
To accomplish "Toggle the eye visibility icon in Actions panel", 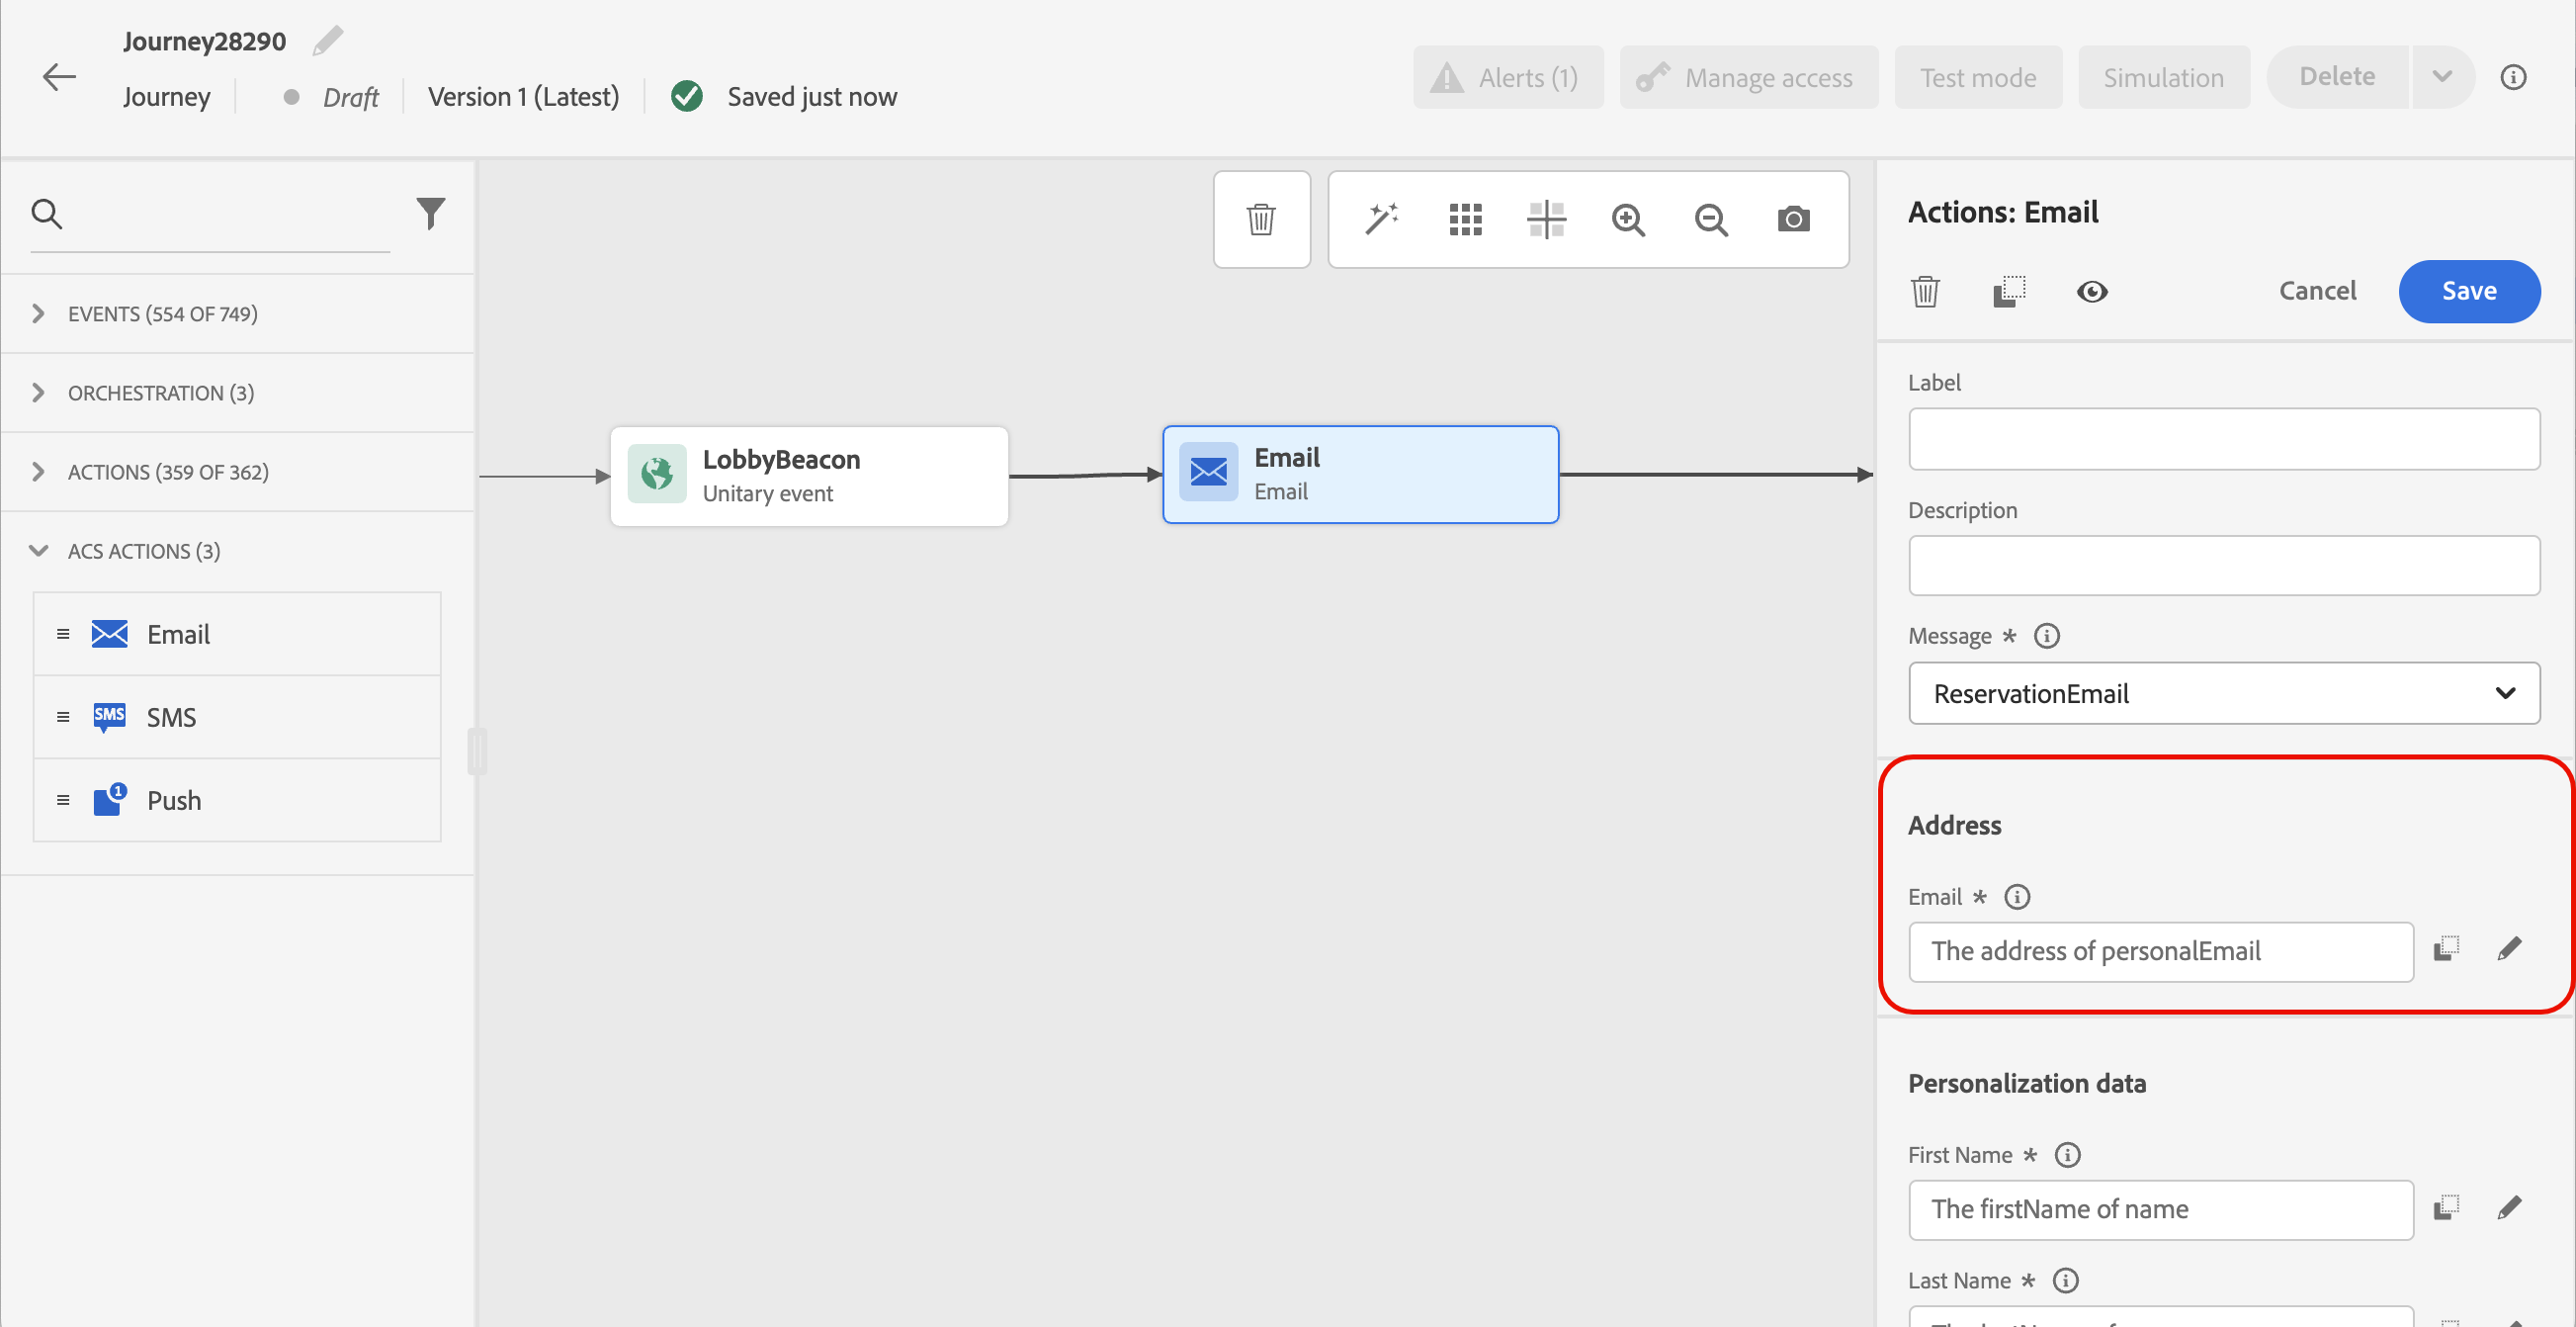I will click(x=2092, y=291).
